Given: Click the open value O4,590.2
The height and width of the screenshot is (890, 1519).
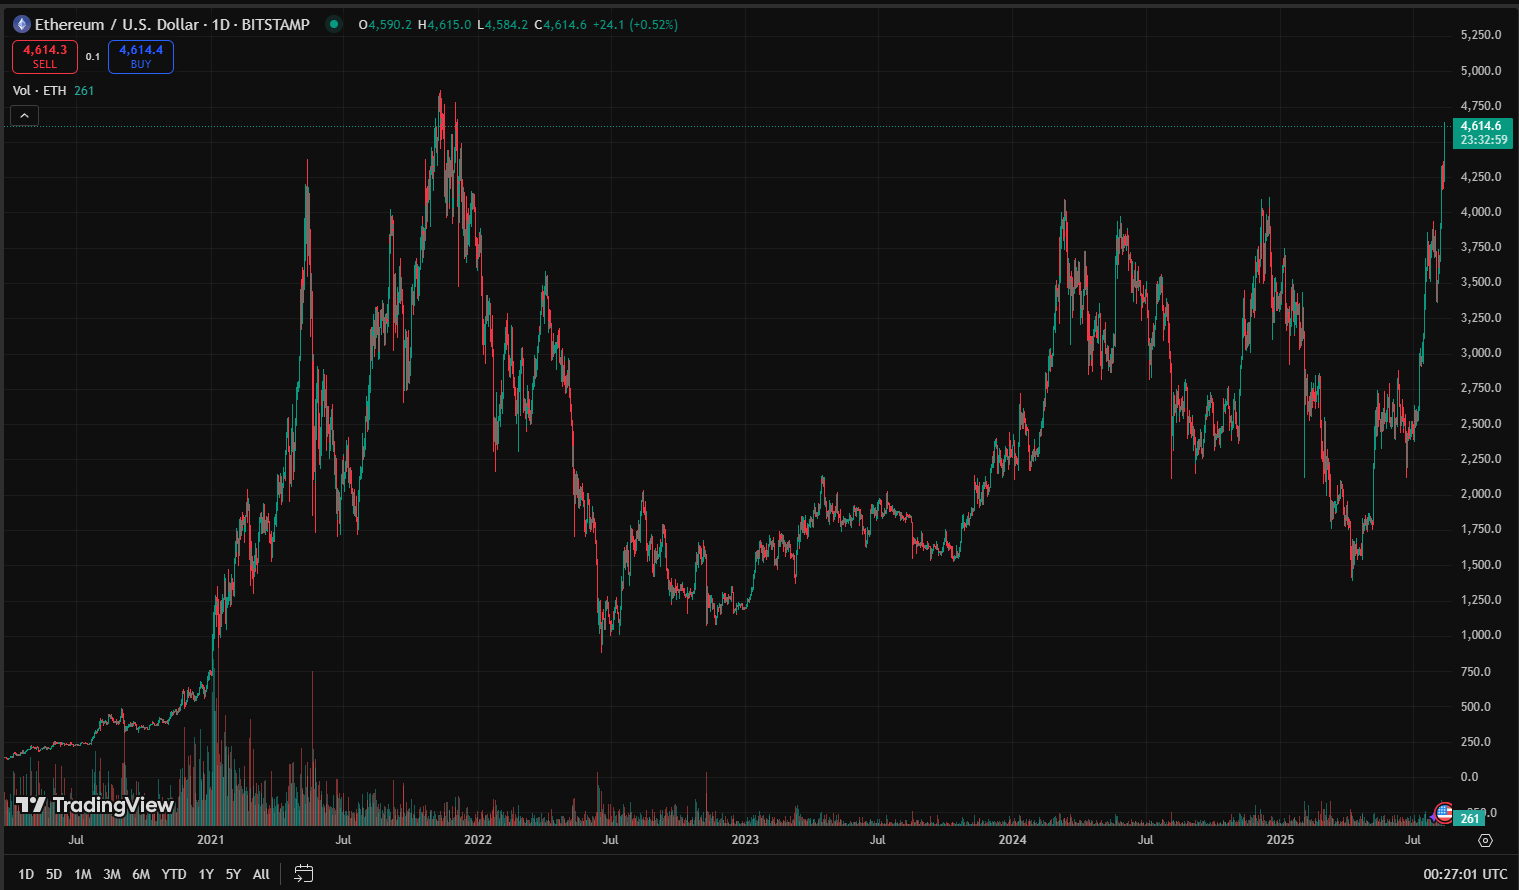Looking at the screenshot, I should coord(385,24).
